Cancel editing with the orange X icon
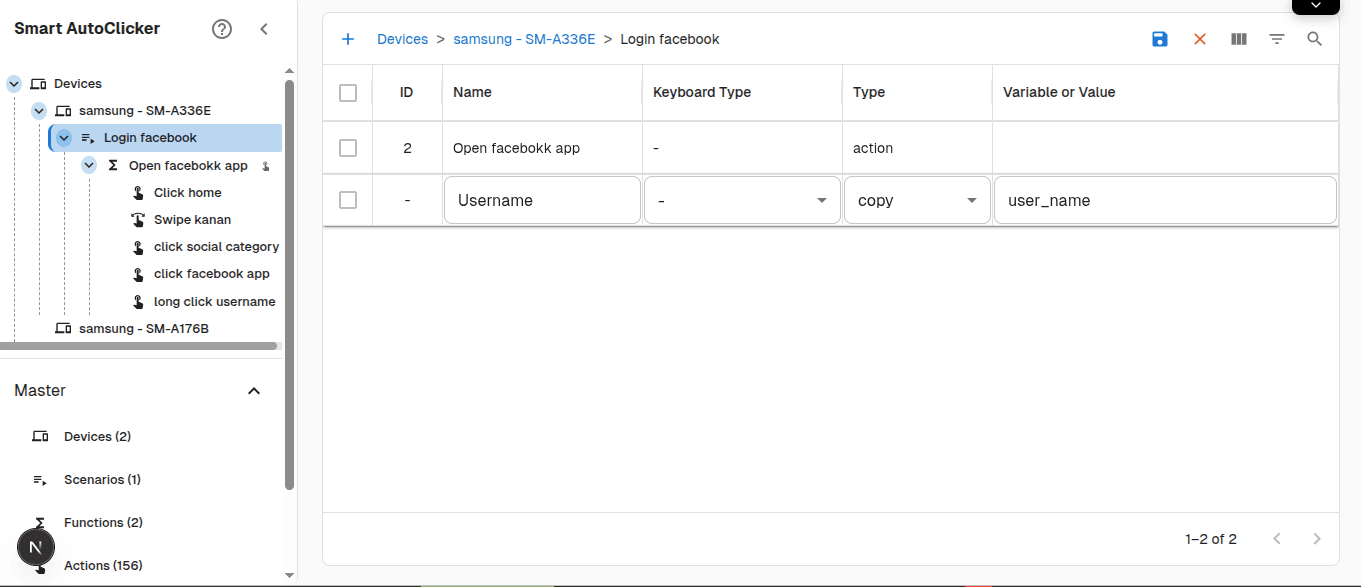The width and height of the screenshot is (1361, 587). pos(1200,39)
